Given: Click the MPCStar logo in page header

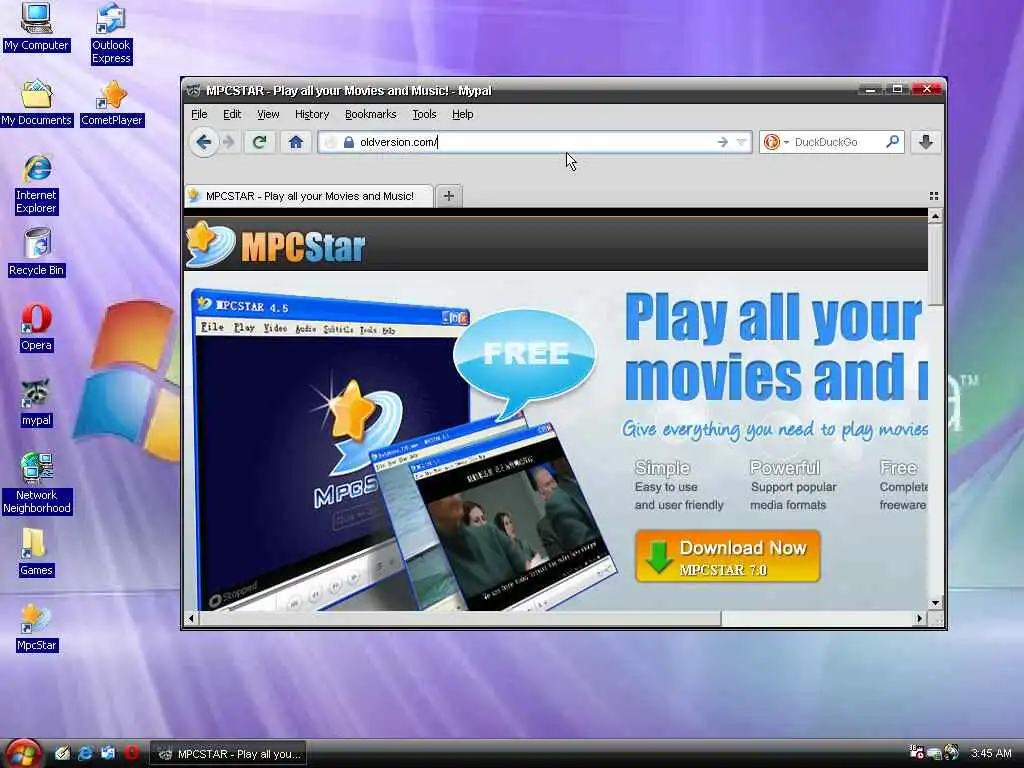Looking at the screenshot, I should click(x=276, y=246).
